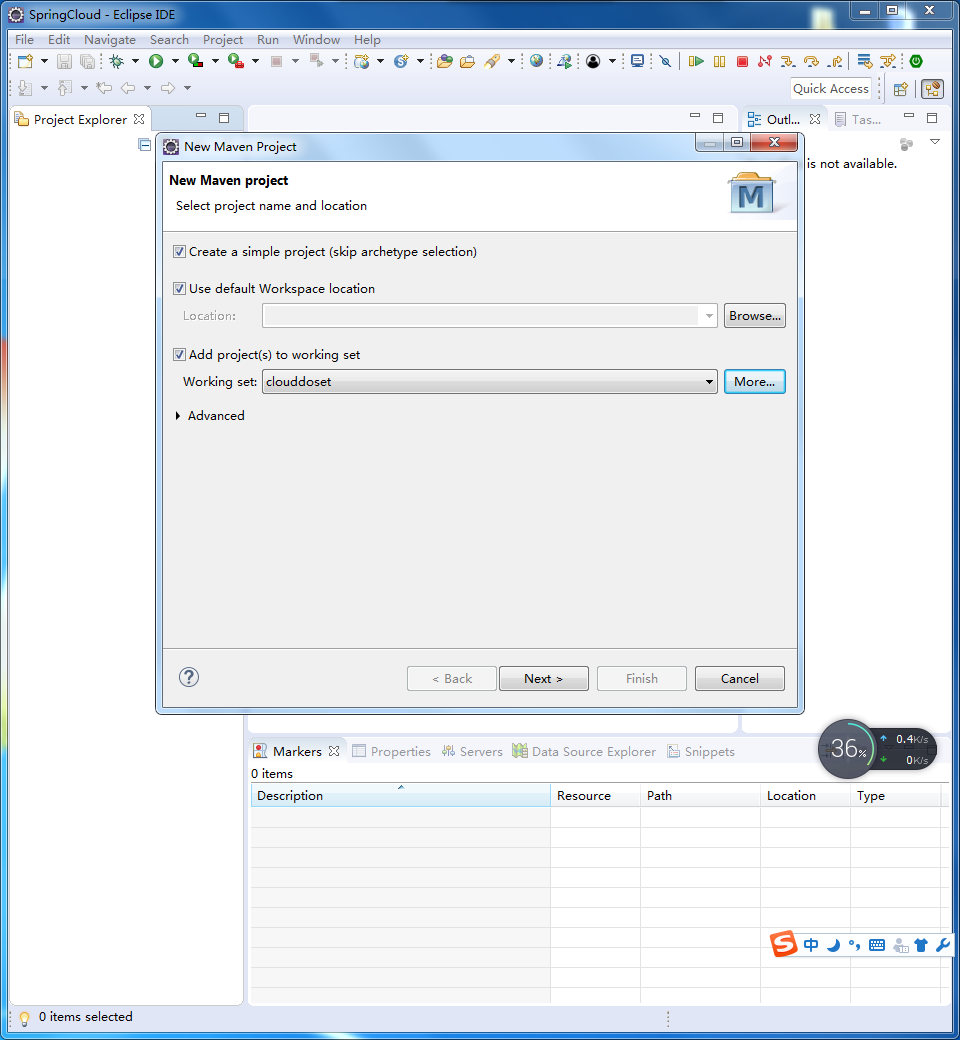Screen dimensions: 960x1040
Task: Open the New wizard dropdown arrow
Action: [x=44, y=62]
